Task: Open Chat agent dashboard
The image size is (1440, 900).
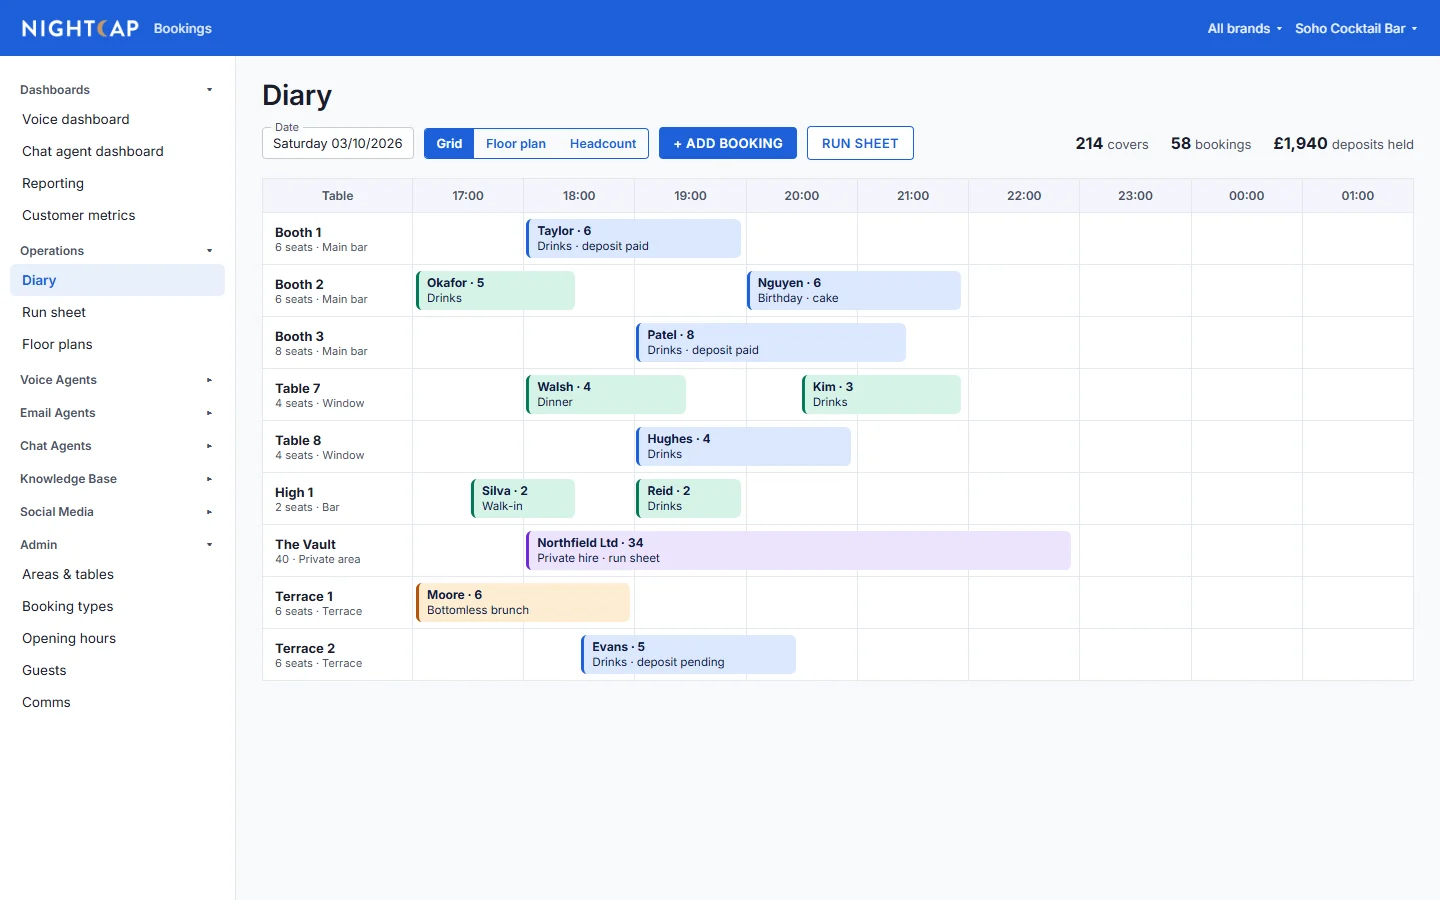Action: (x=117, y=151)
